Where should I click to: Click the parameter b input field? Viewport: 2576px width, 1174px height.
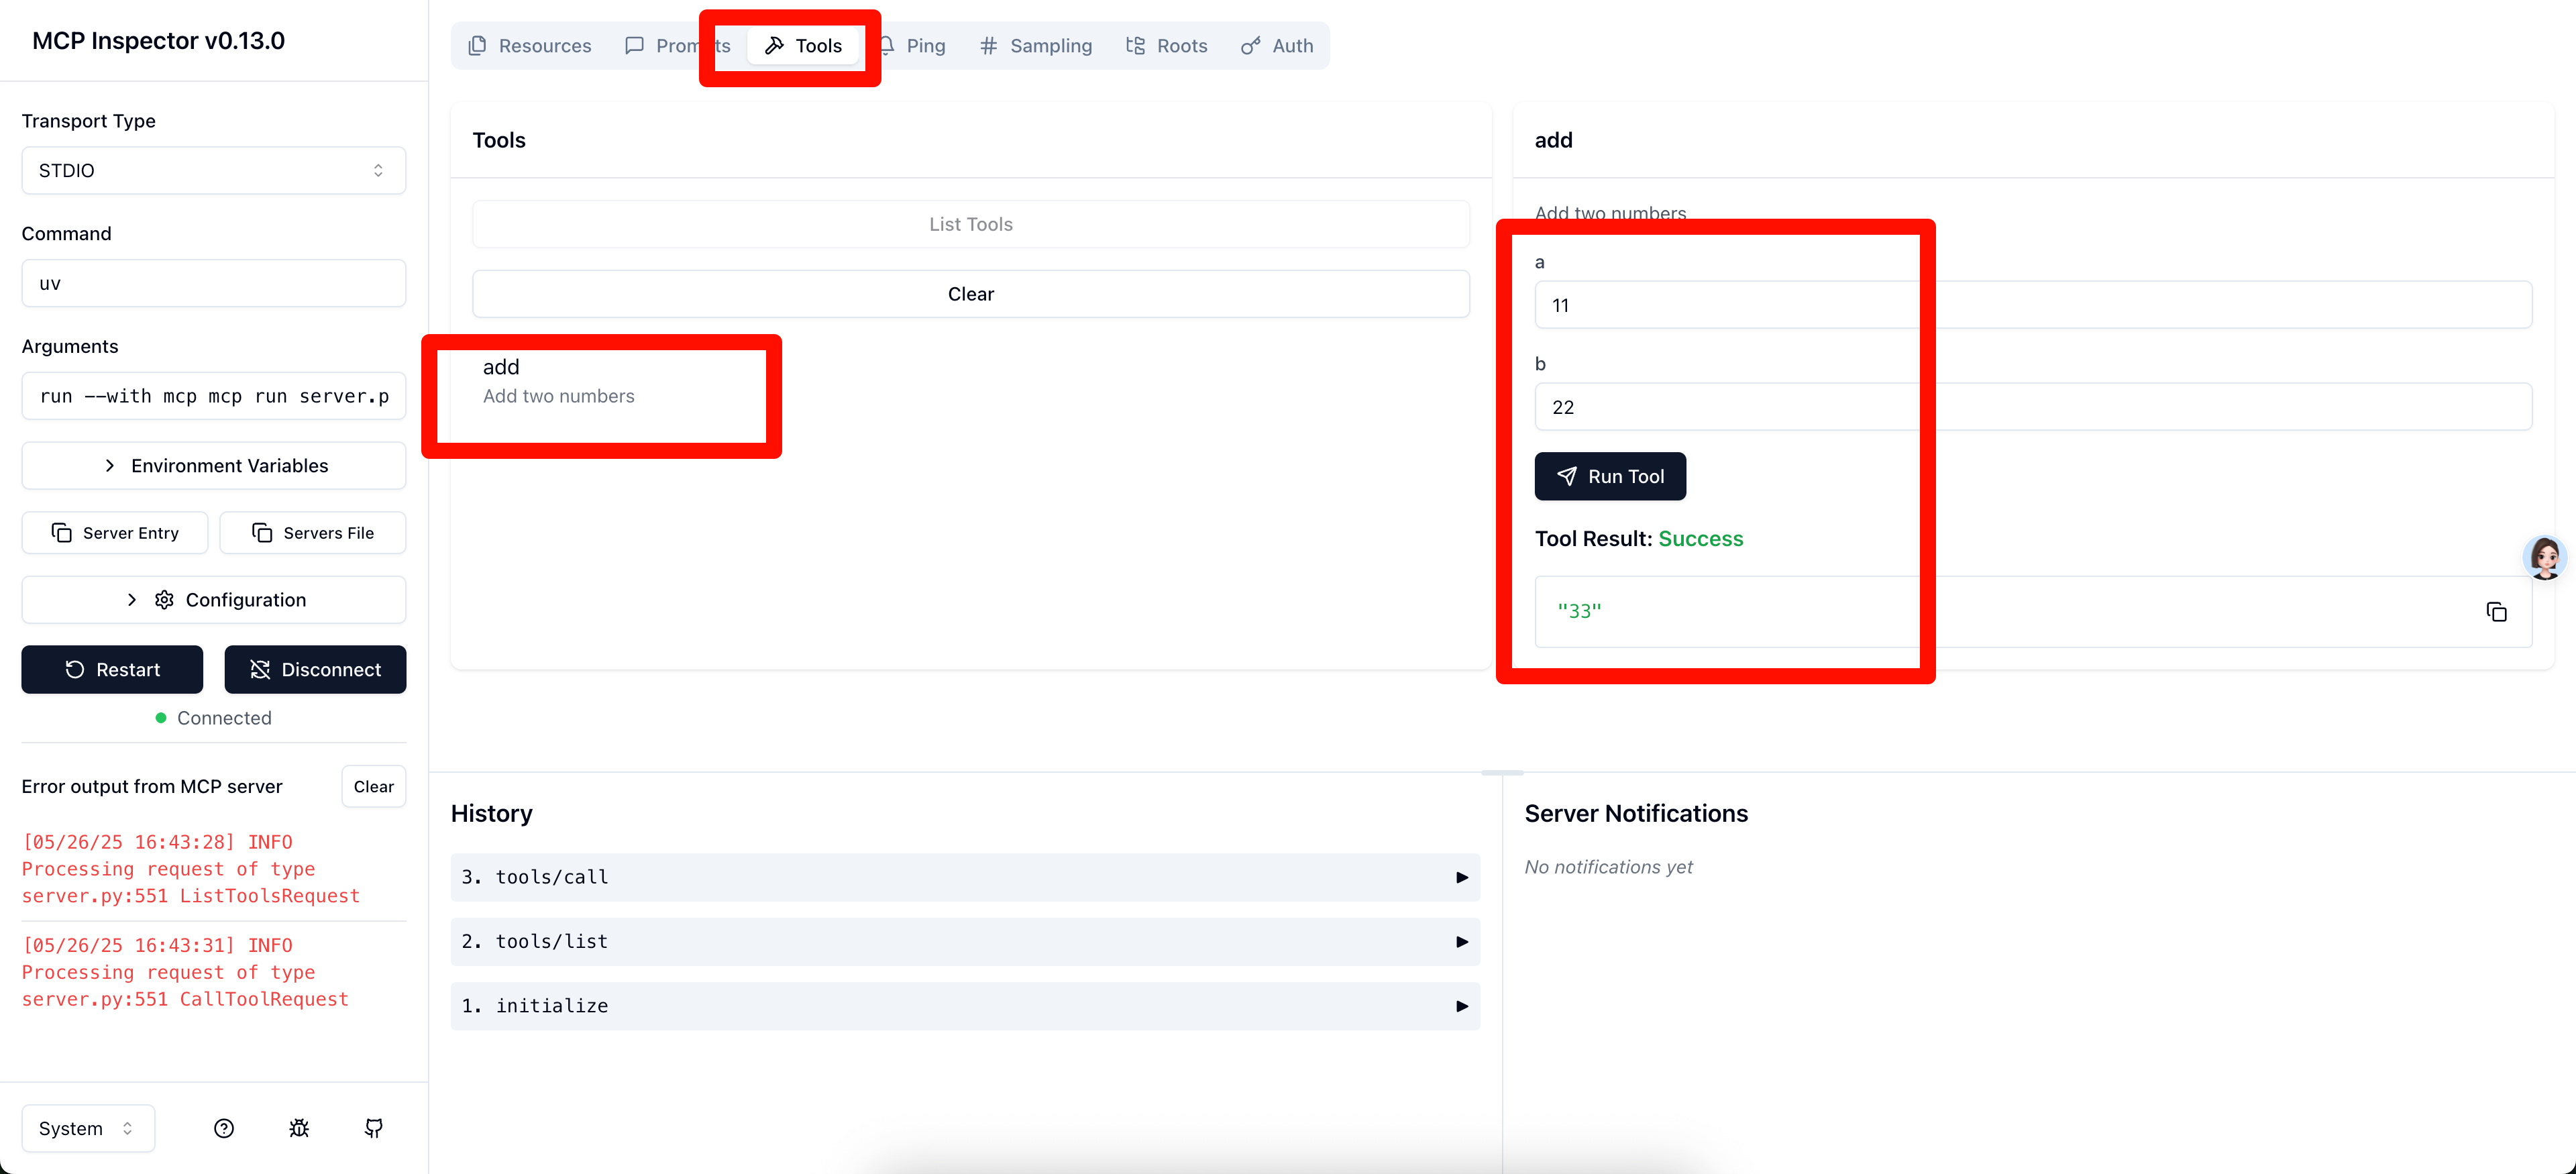point(2032,407)
